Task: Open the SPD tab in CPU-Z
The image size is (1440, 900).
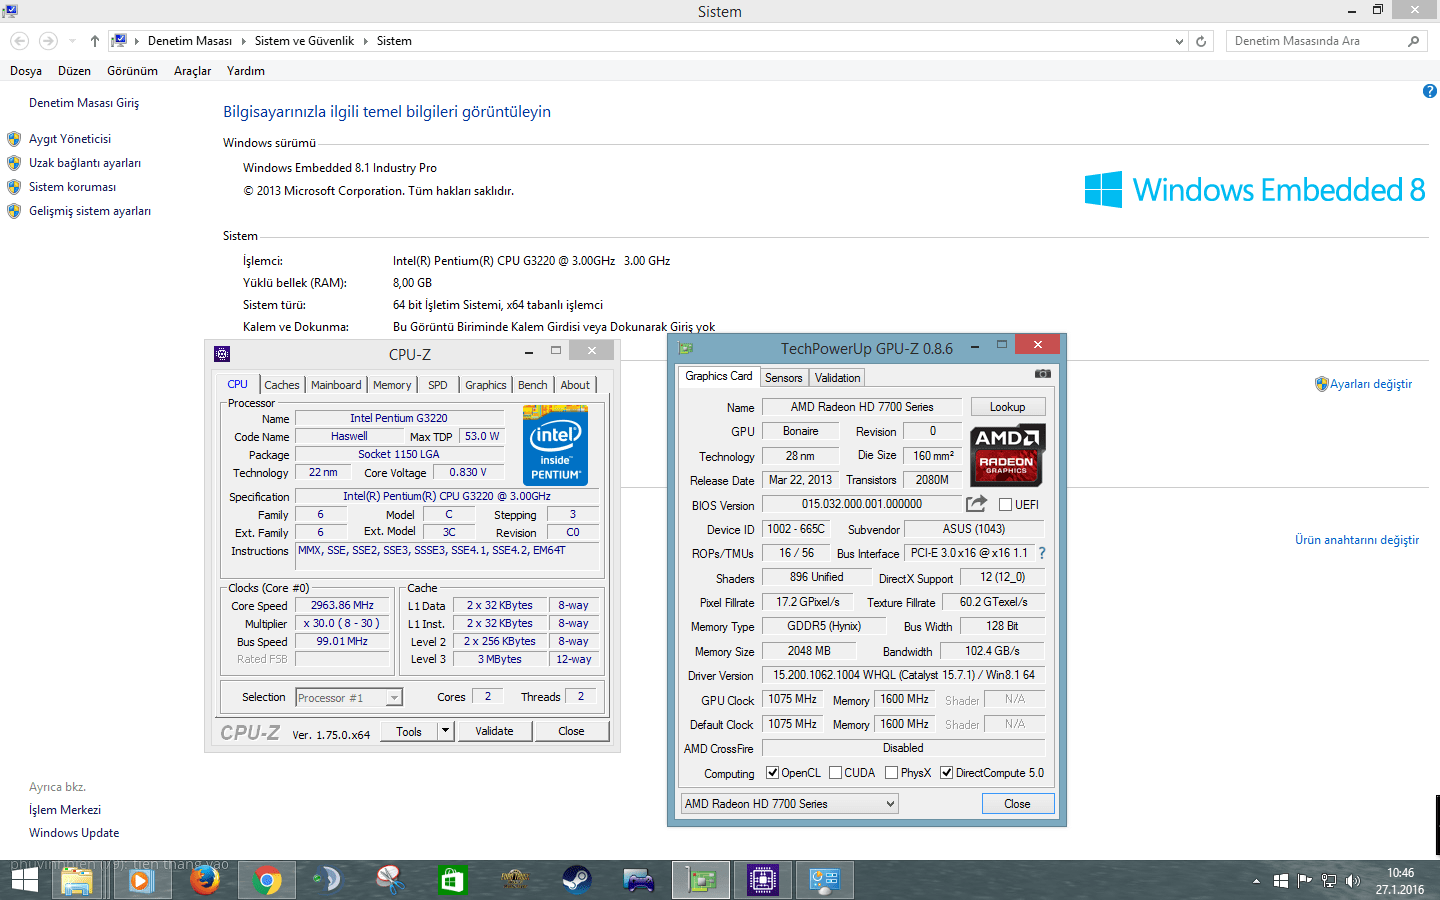Action: click(438, 385)
